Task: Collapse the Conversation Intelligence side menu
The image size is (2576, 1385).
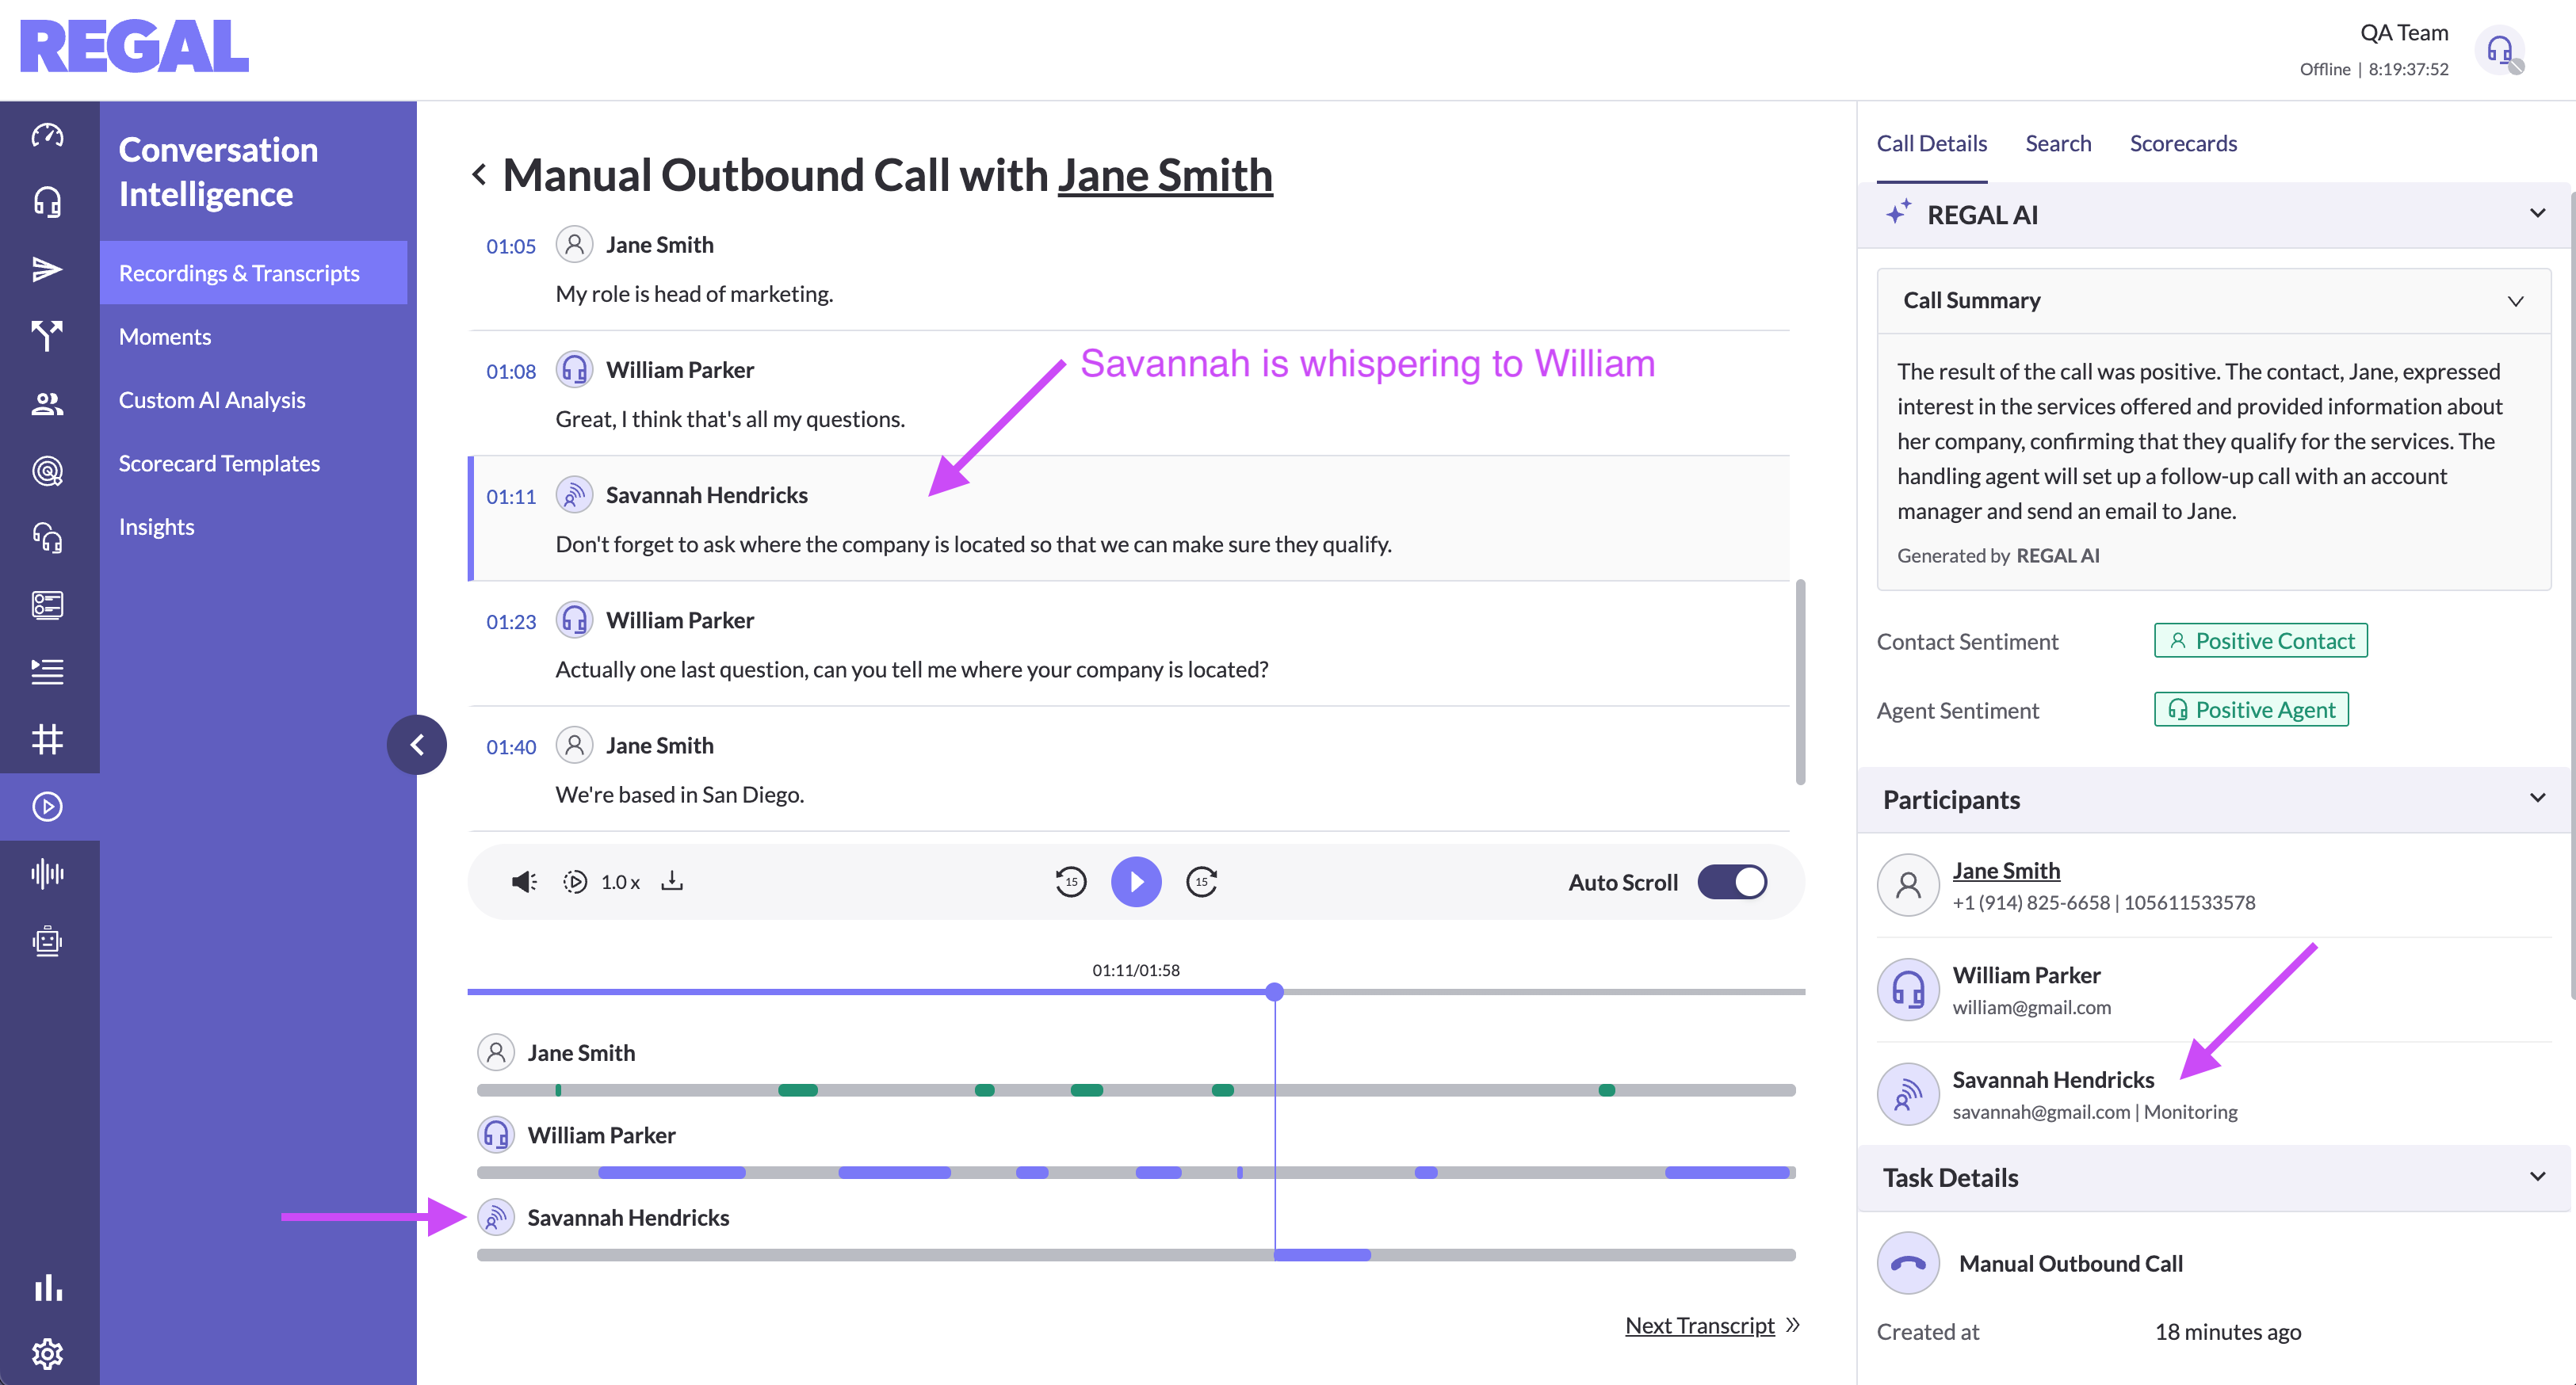Action: (x=417, y=745)
